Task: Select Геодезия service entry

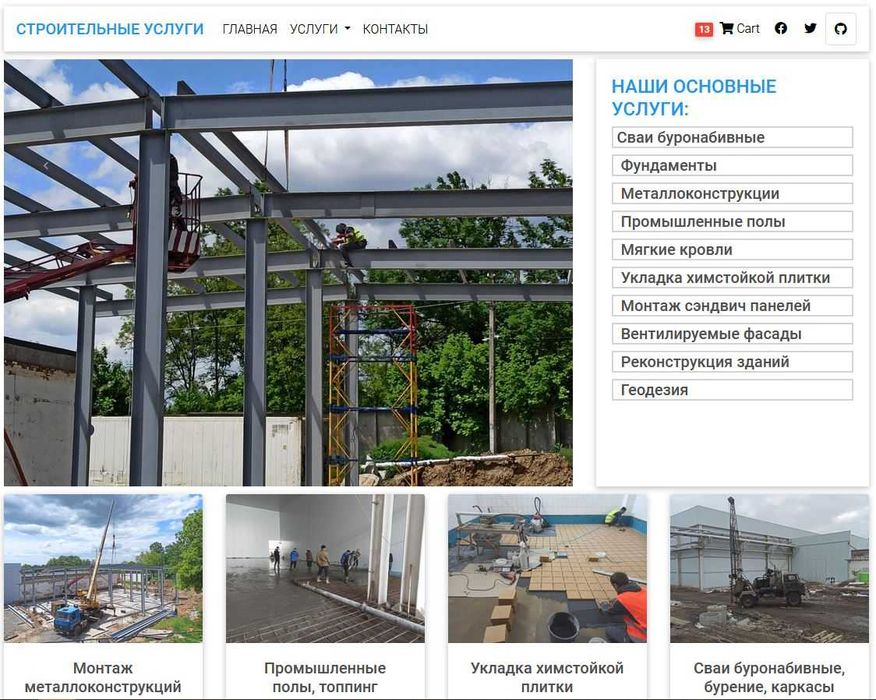Action: tap(732, 390)
